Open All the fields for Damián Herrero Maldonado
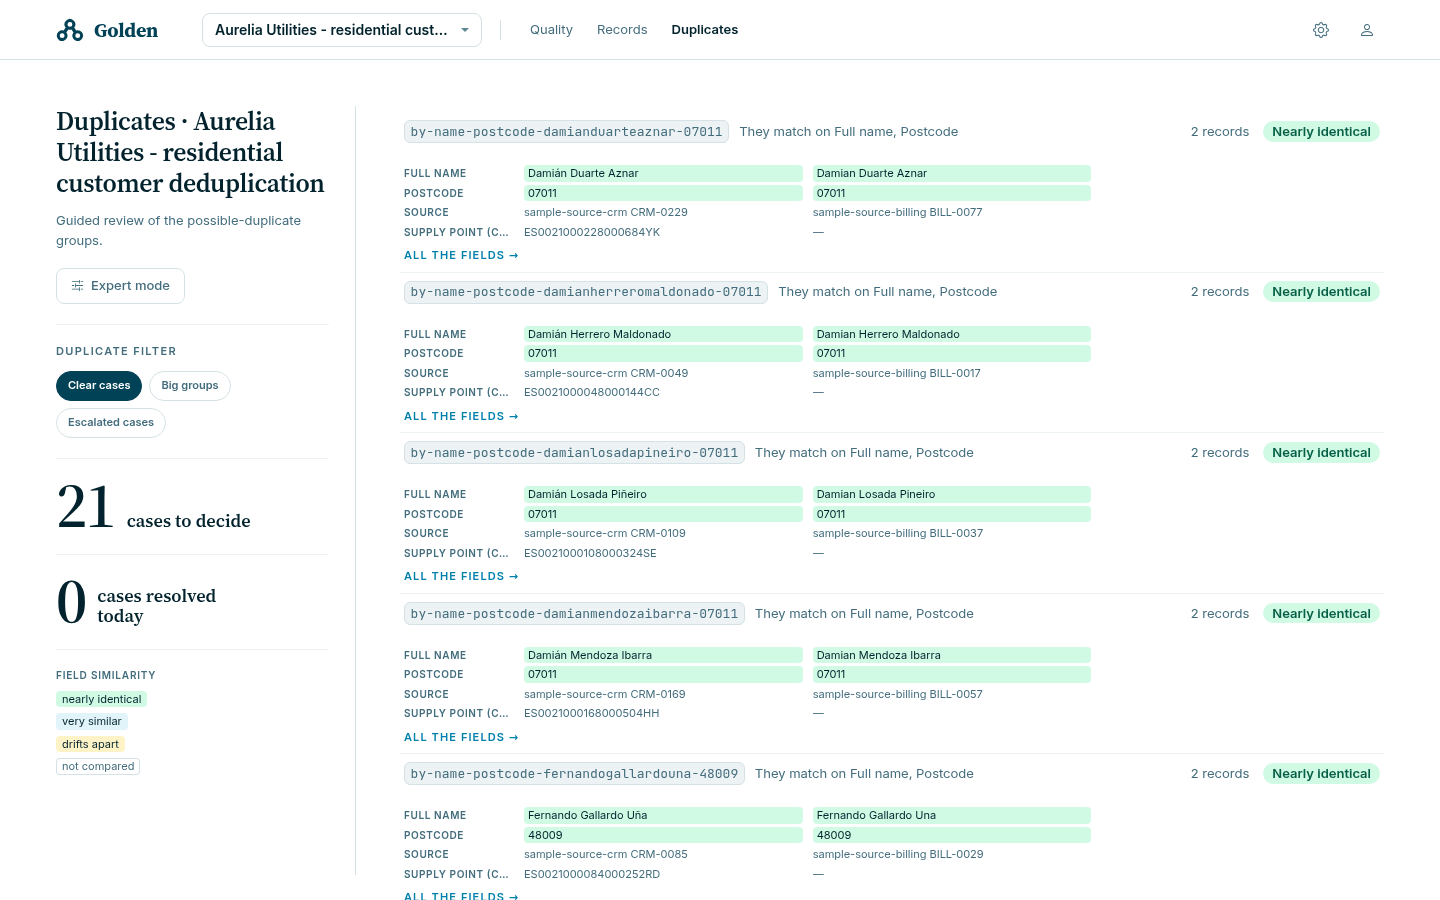The image size is (1440, 900). pos(461,417)
